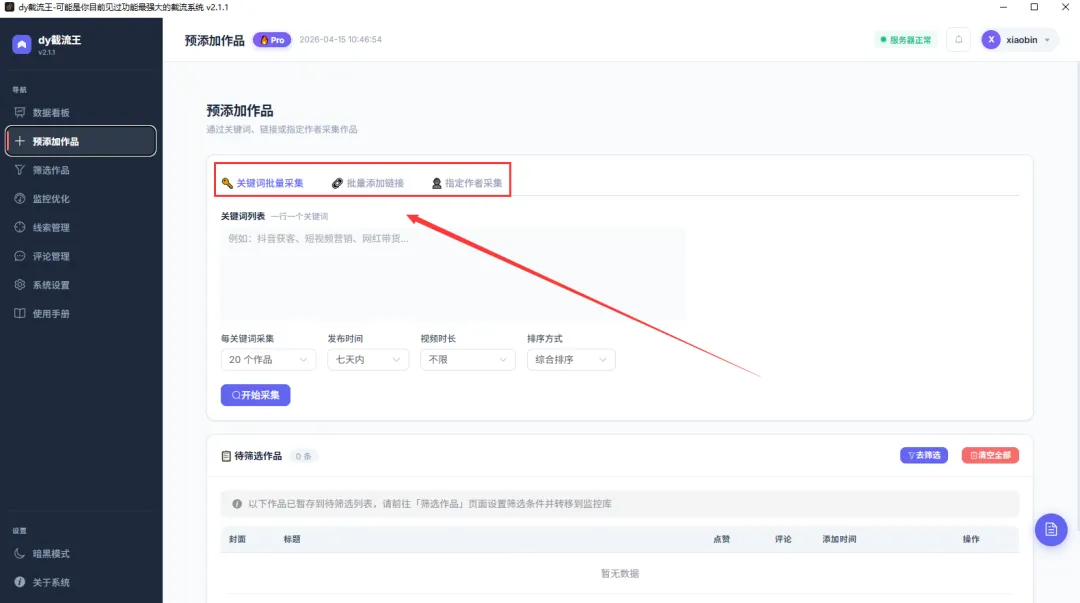Screen dimensions: 1080x603
Task: Open 监控优化 monitoring panel
Action: [60, 198]
